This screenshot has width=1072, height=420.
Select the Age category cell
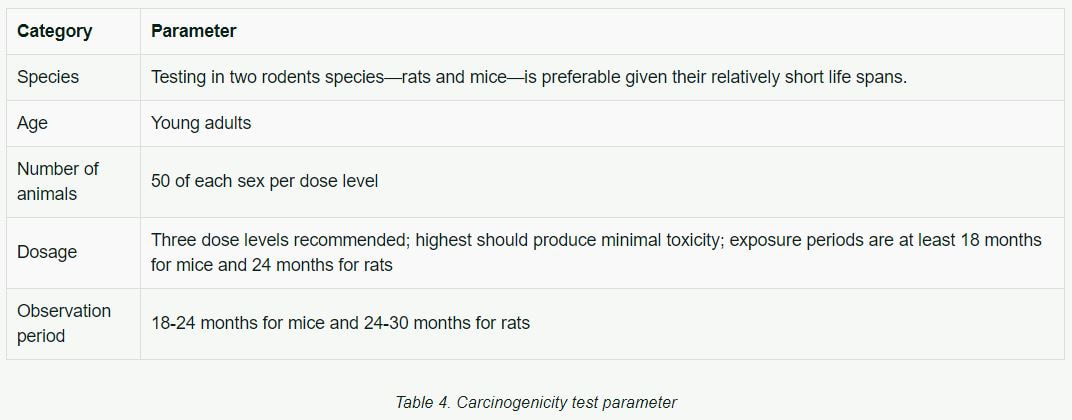pyautogui.click(x=32, y=123)
